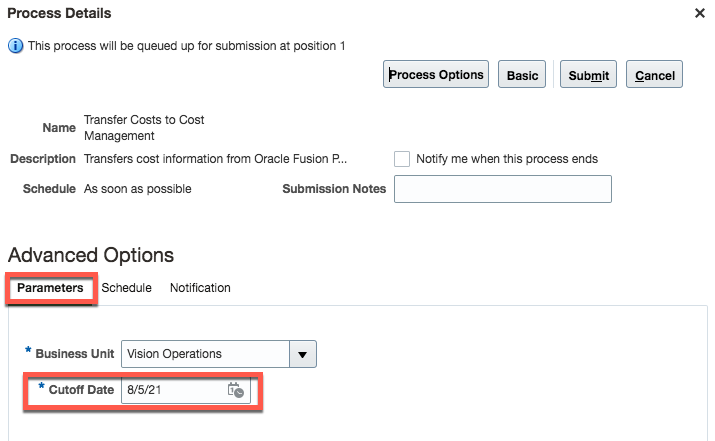Viewport: 715px width, 441px height.
Task: Click the Transfer Costs to Cost Management name
Action: 144,127
